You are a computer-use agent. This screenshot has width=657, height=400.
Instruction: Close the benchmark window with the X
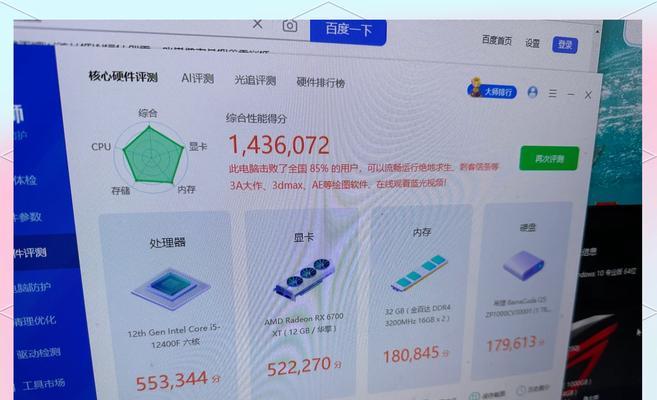point(588,95)
